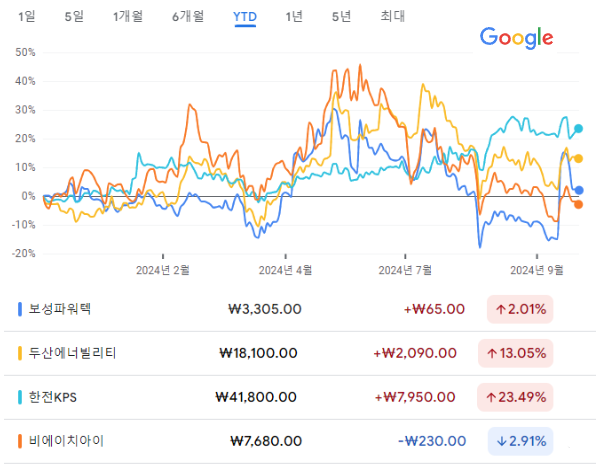The image size is (608, 470).
Task: Click the blue endpoint dot for 보성파워텍
Action: (579, 190)
